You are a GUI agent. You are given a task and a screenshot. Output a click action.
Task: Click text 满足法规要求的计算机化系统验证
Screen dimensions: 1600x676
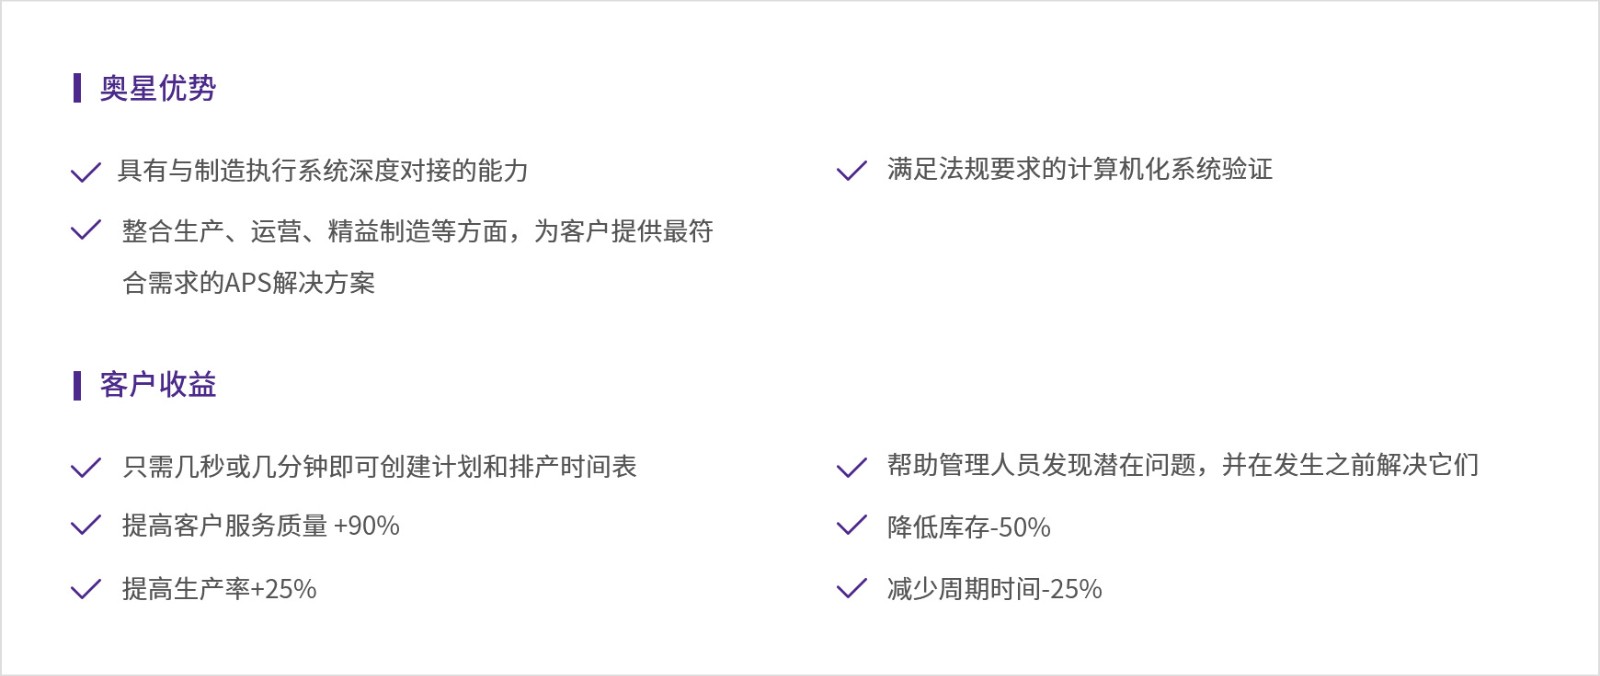[x=1080, y=170]
